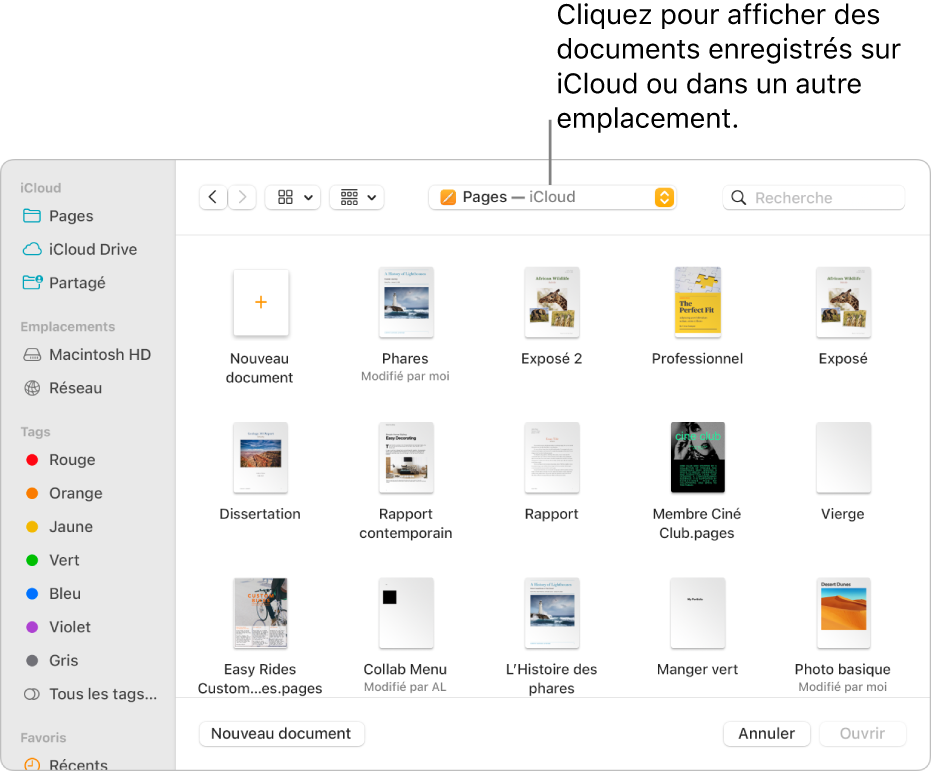Click the Annuler button

767,734
